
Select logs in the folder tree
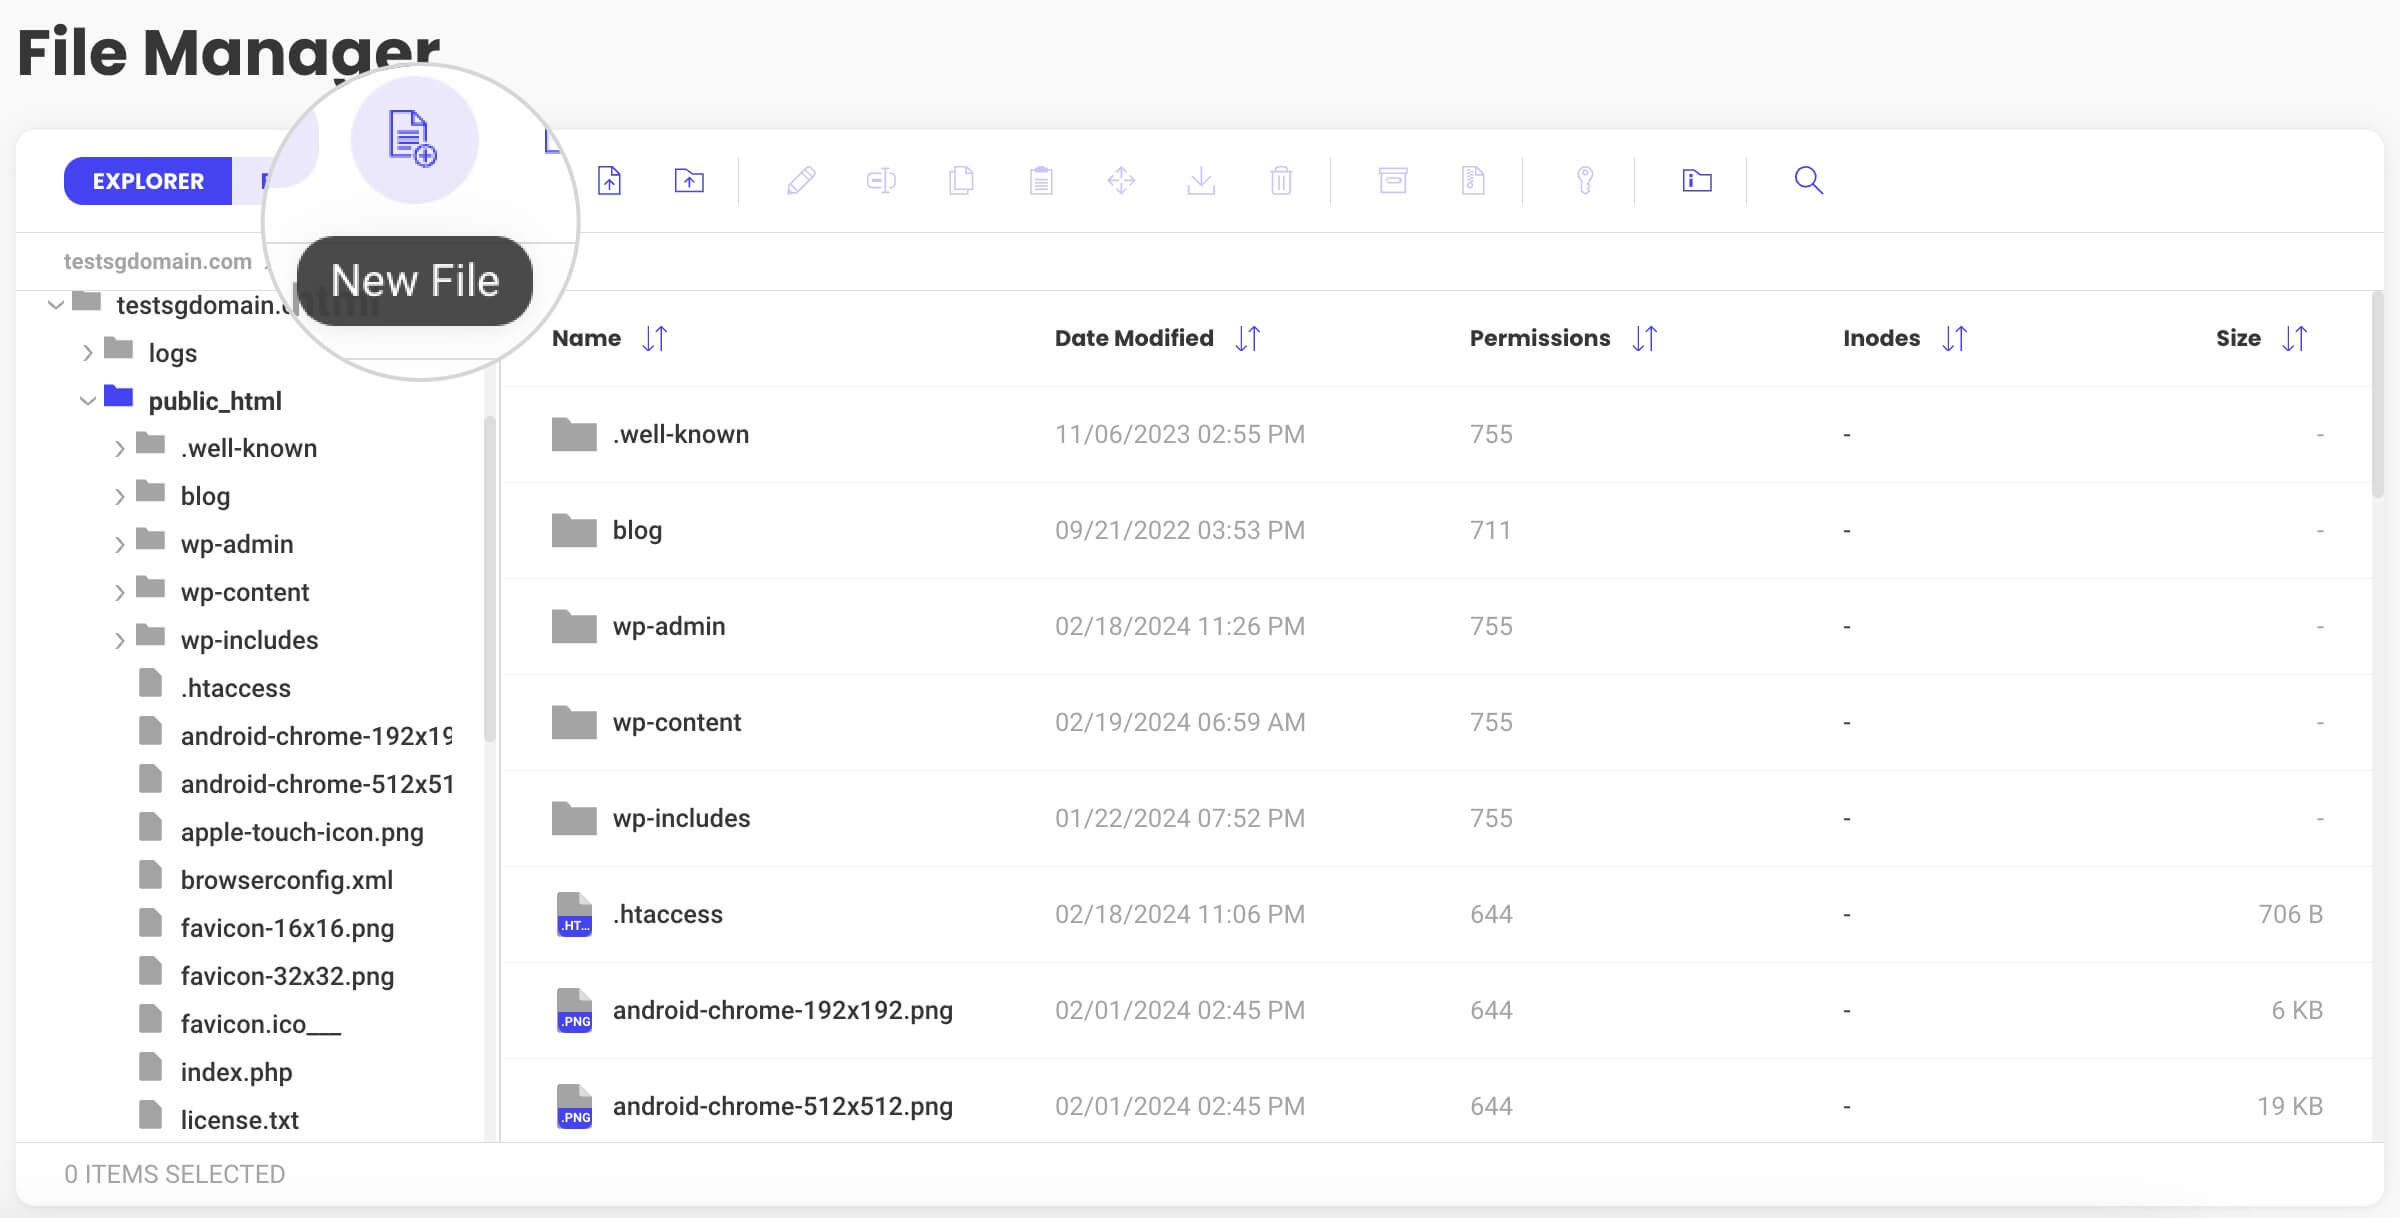172,353
